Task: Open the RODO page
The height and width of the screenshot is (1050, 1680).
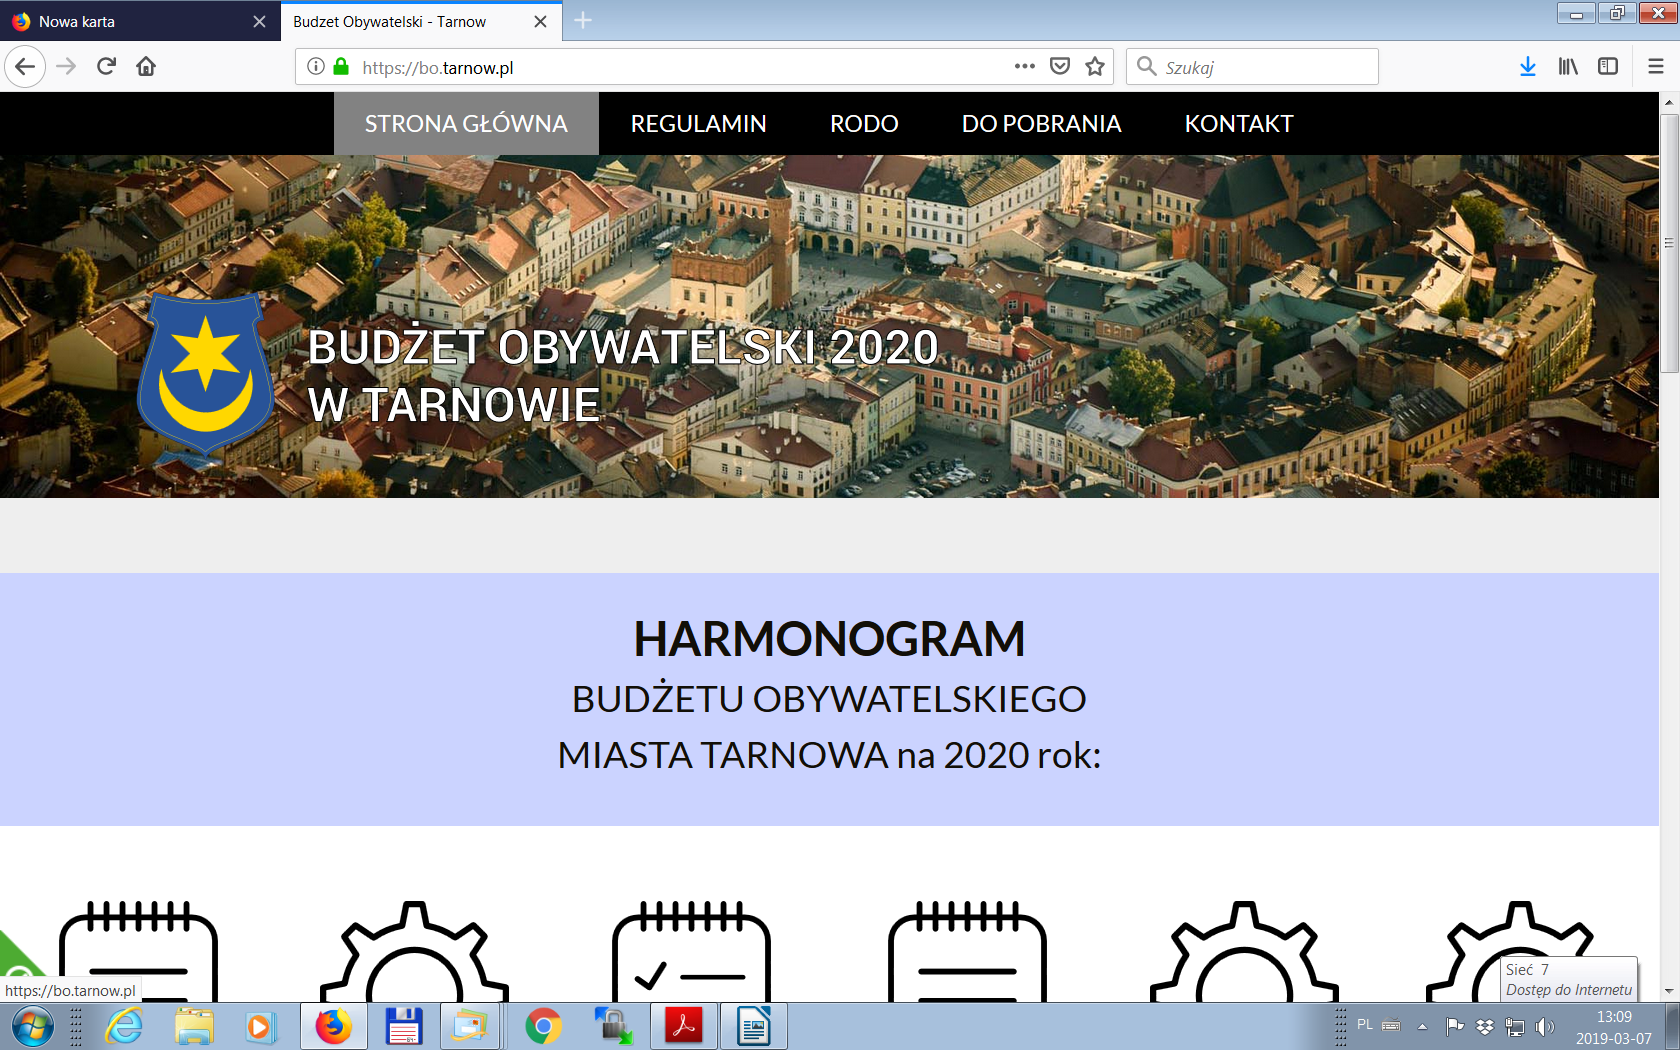Action: (x=864, y=124)
